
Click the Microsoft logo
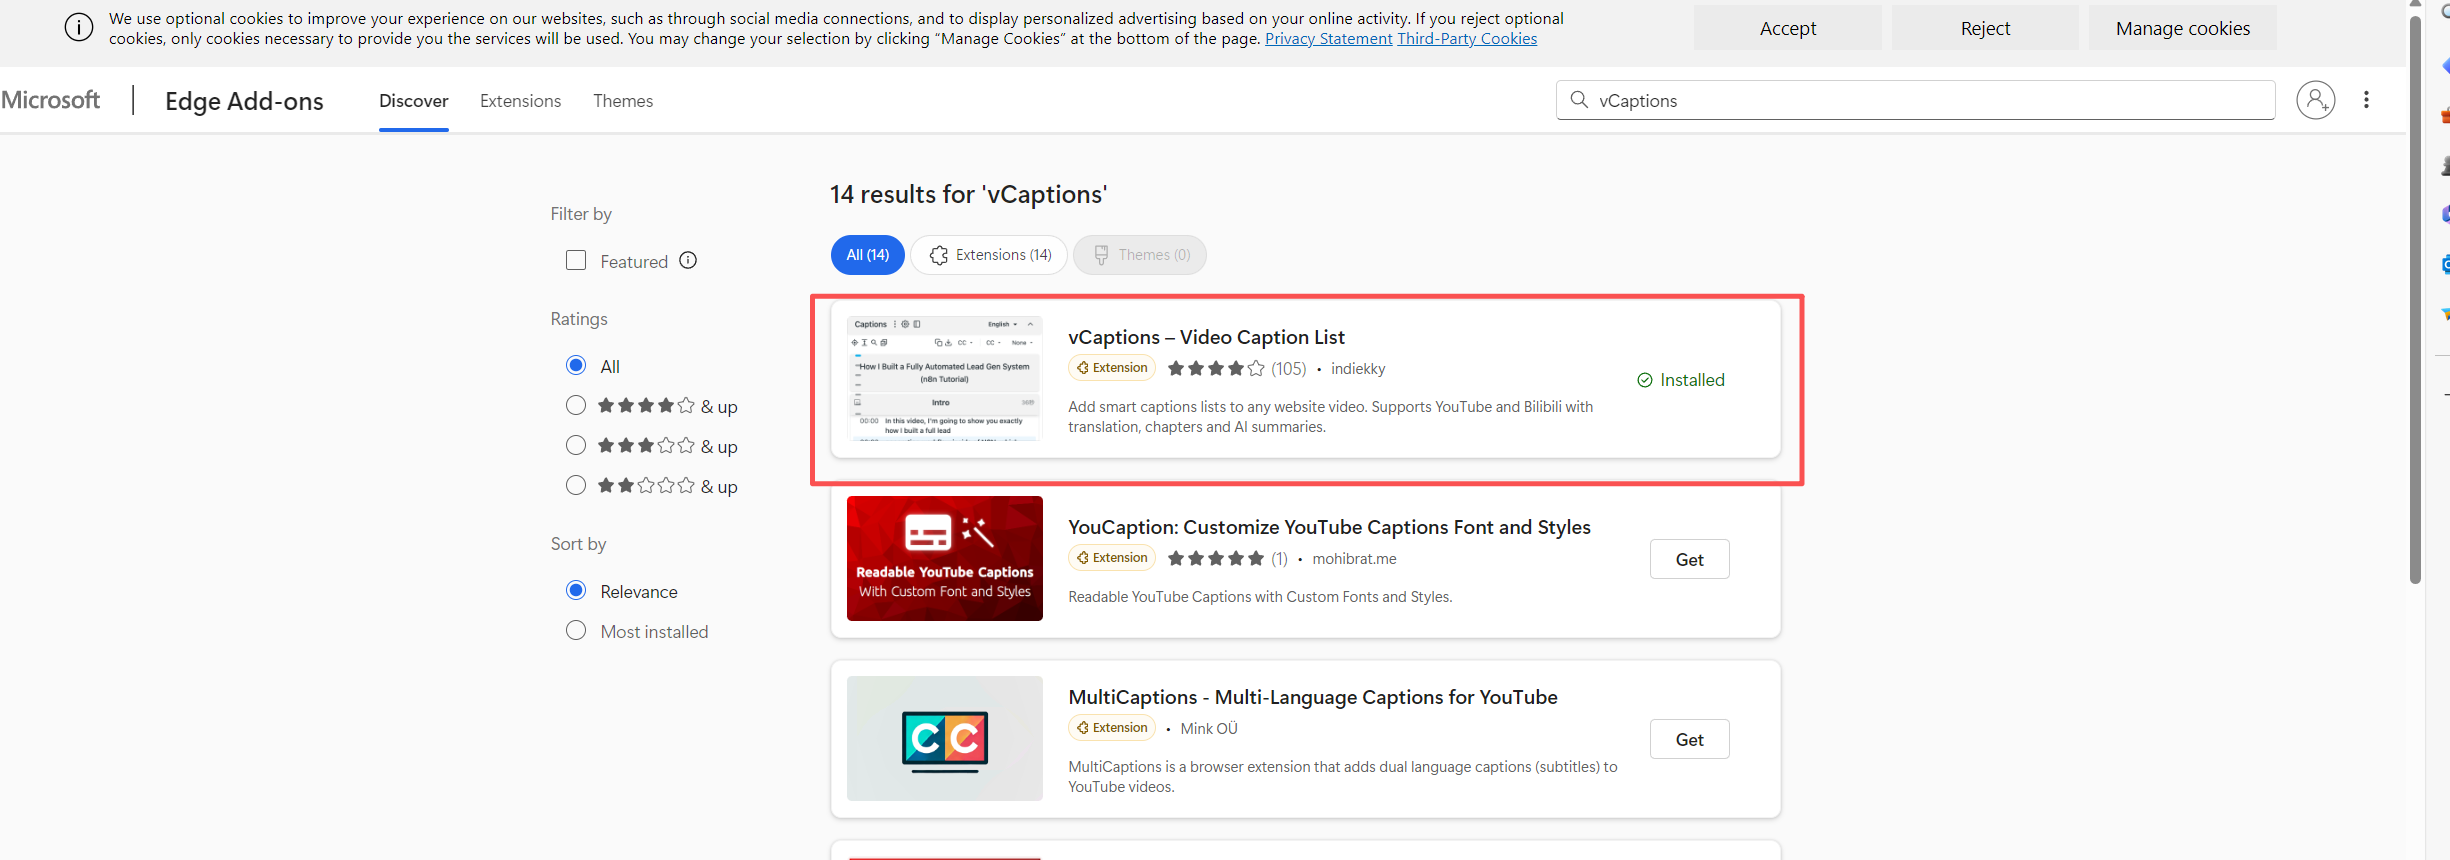tap(50, 100)
